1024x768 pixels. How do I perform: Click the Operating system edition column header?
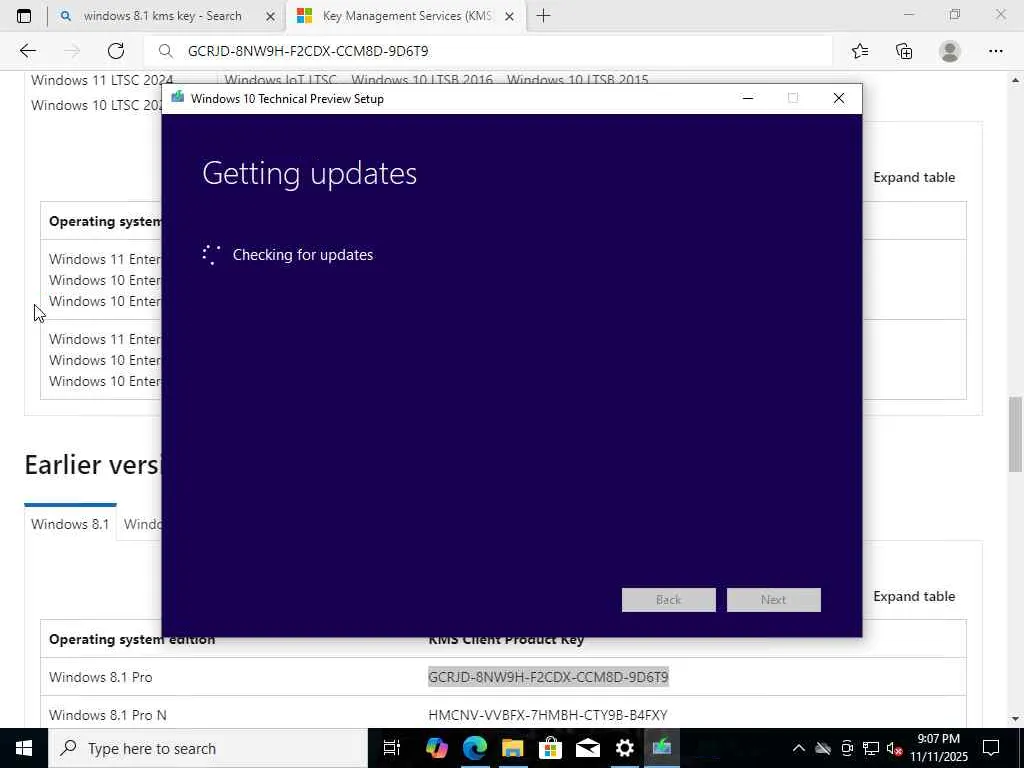tap(132, 639)
